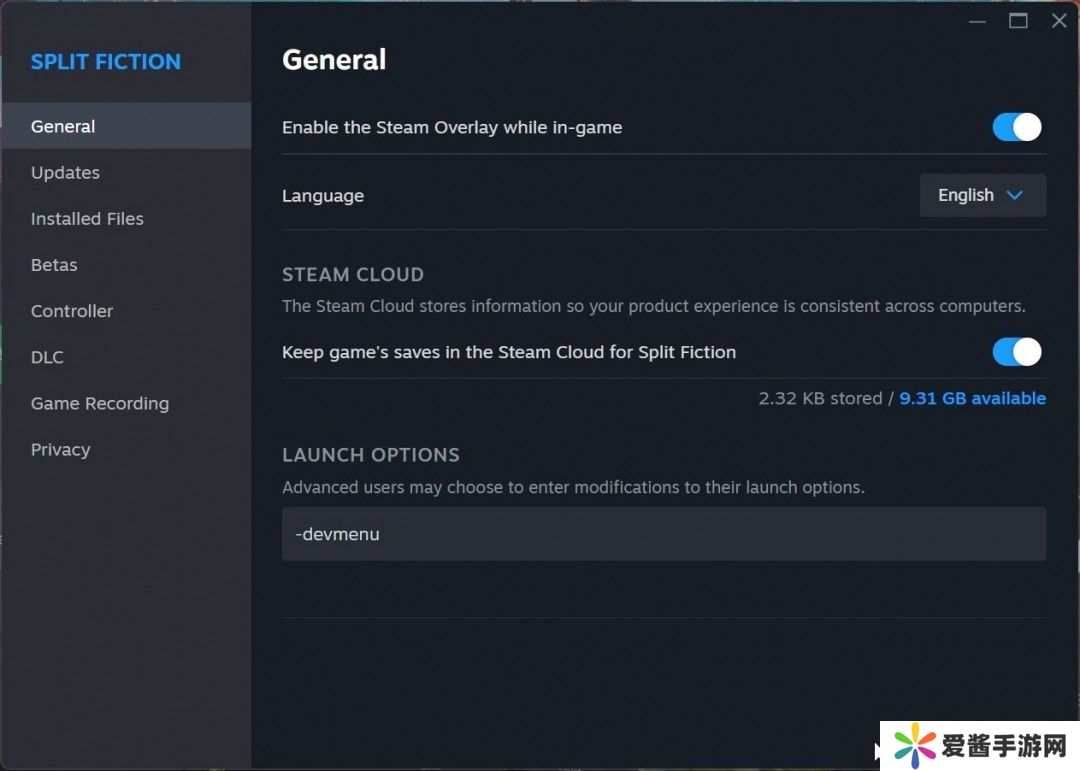Close the Split Fiction properties dialog
The image size is (1080, 771).
pyautogui.click(x=1059, y=21)
